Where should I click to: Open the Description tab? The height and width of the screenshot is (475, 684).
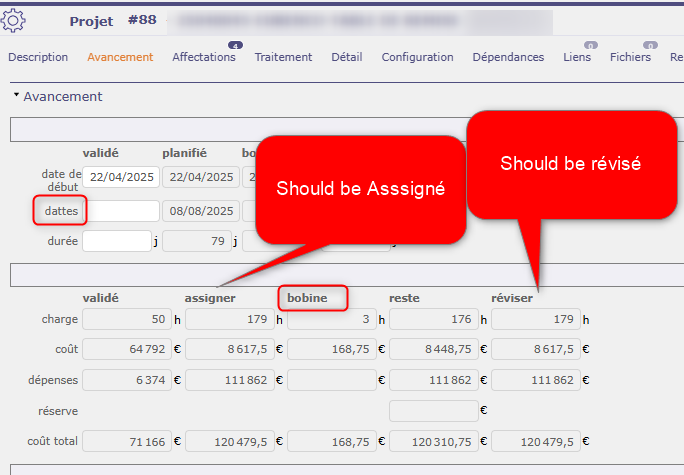[x=38, y=58]
